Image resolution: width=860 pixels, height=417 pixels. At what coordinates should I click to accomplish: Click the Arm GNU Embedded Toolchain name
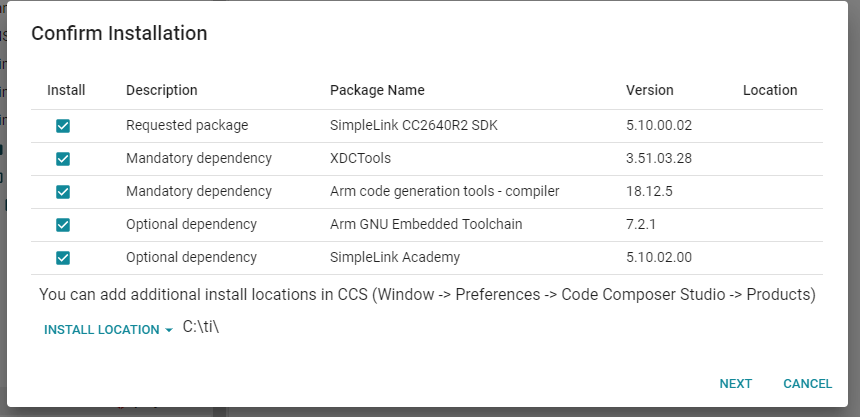pos(426,224)
